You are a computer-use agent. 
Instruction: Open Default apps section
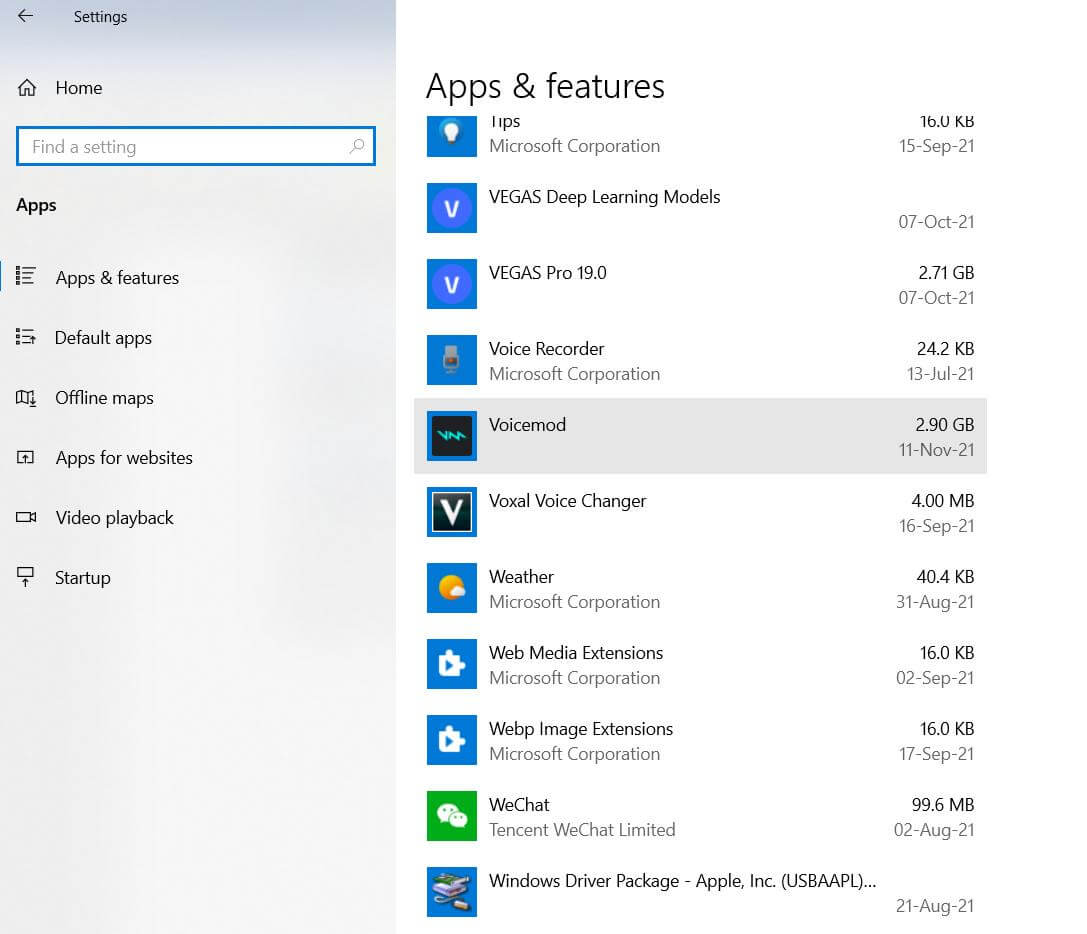(x=102, y=338)
